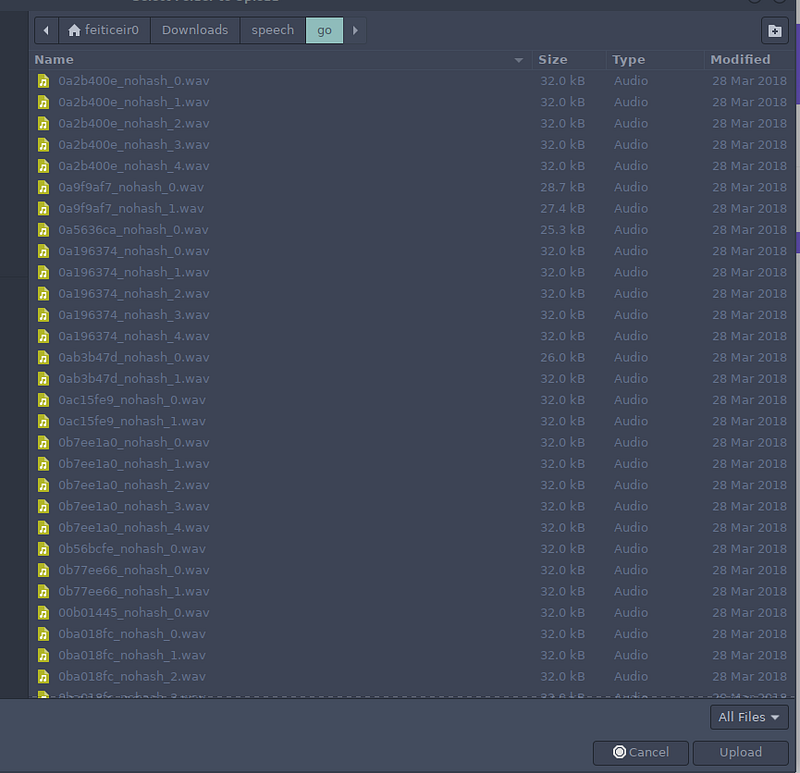The image size is (800, 773).
Task: Click the audio icon of 0a196374_nohash_2.wav
Action: tap(43, 294)
